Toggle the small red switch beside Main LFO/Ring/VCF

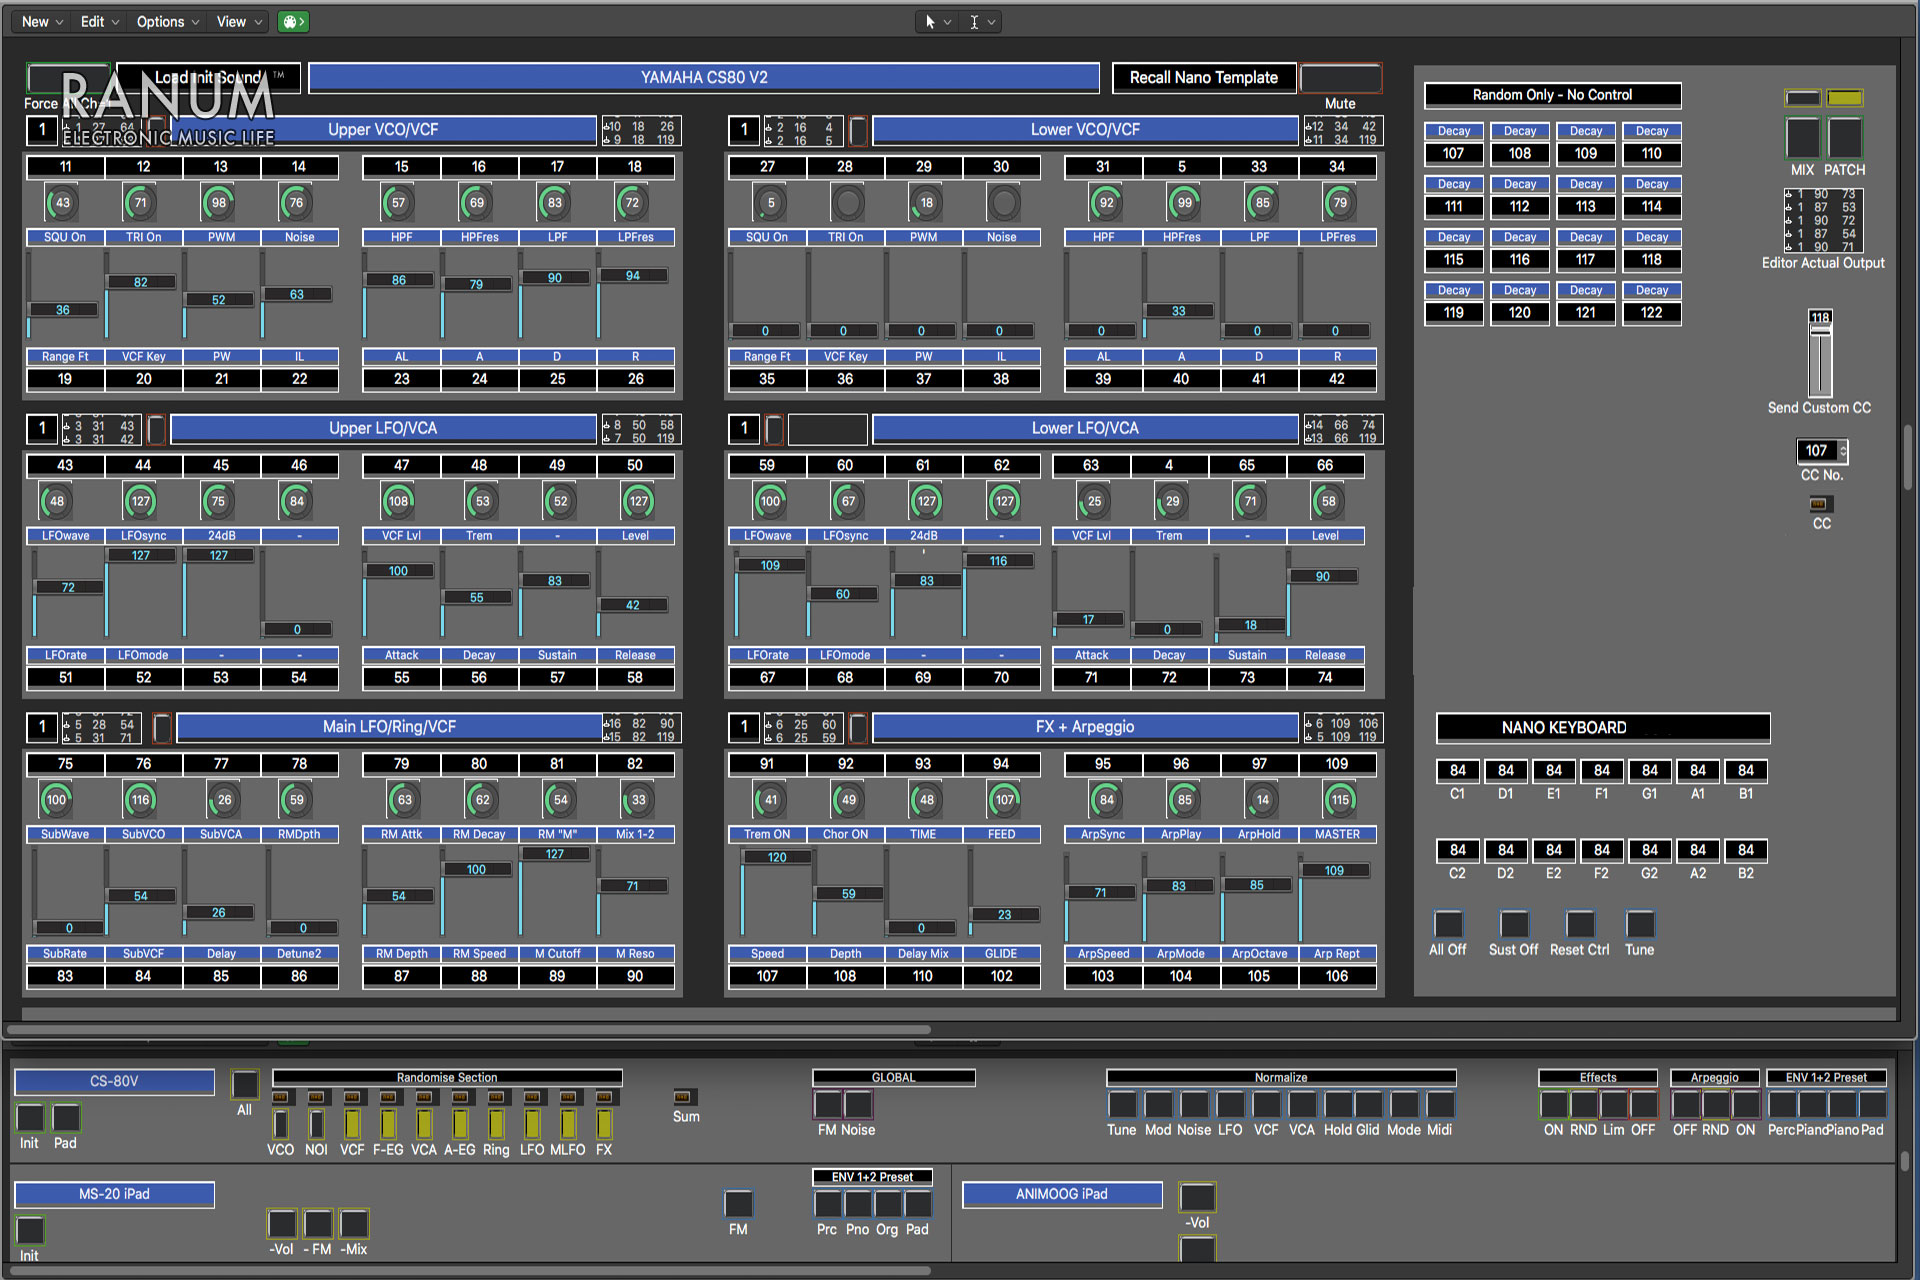coord(162,727)
